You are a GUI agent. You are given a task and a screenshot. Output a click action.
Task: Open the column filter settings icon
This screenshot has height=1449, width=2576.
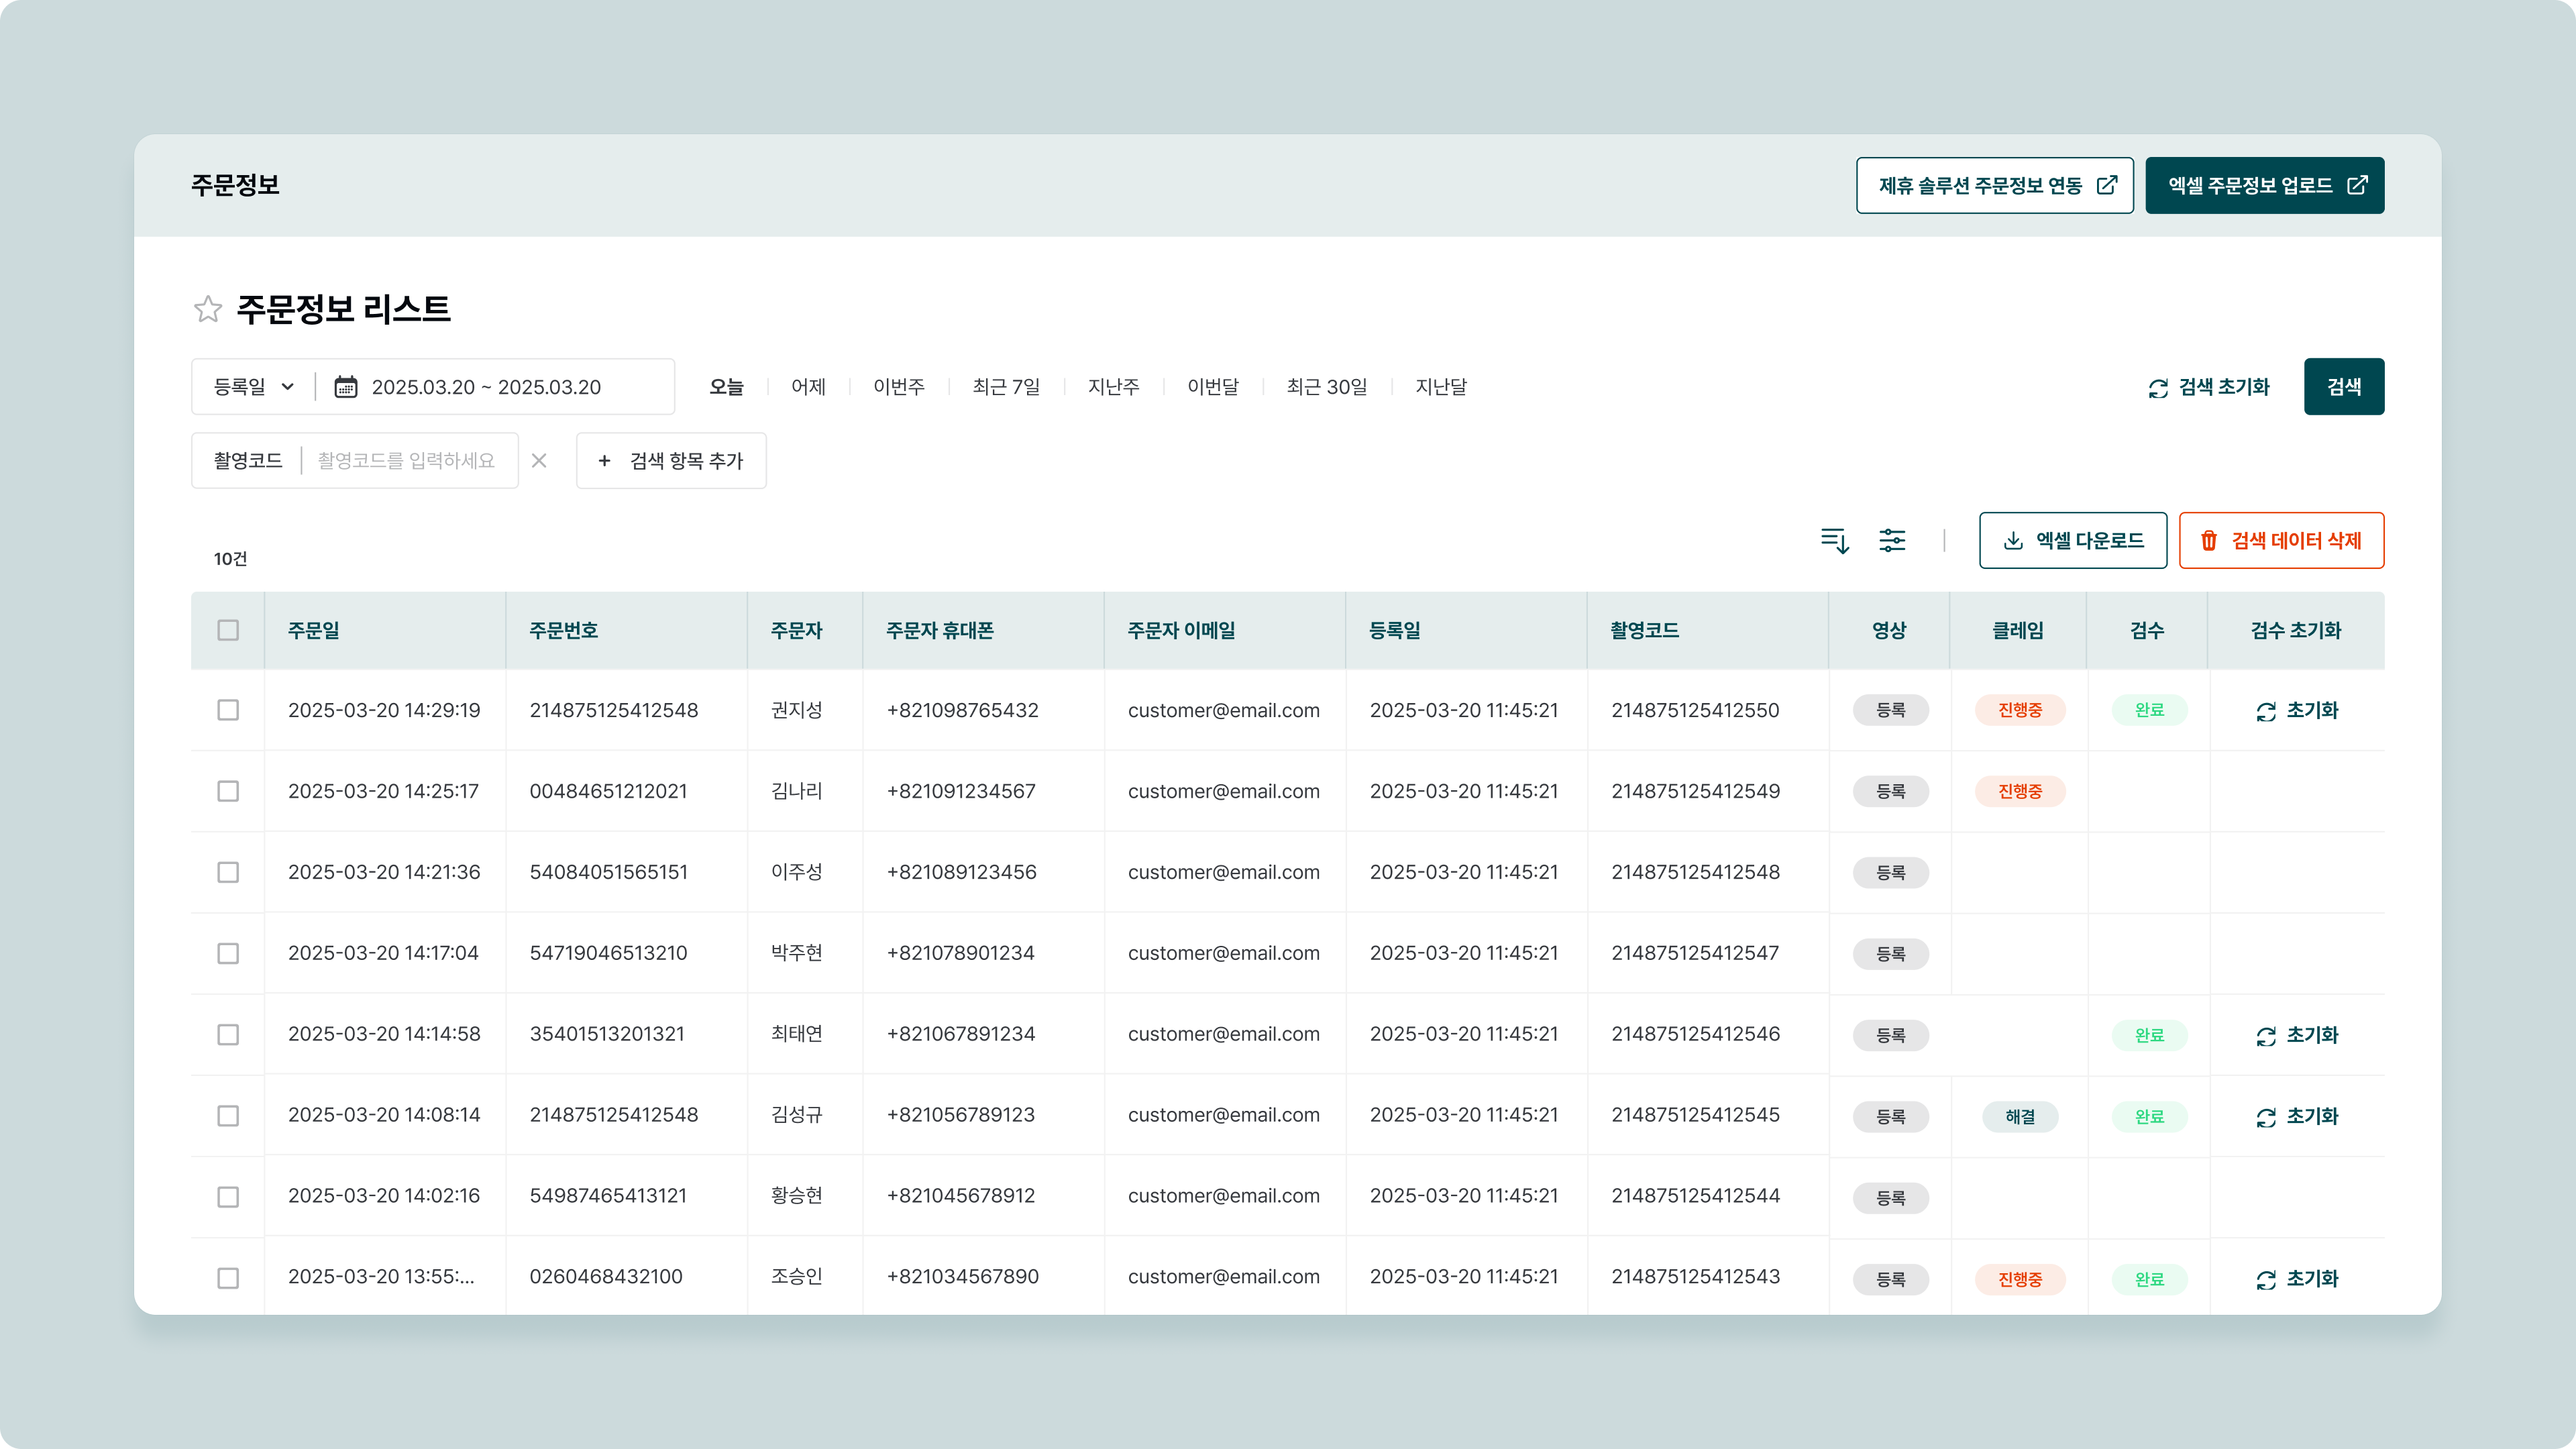[1892, 541]
